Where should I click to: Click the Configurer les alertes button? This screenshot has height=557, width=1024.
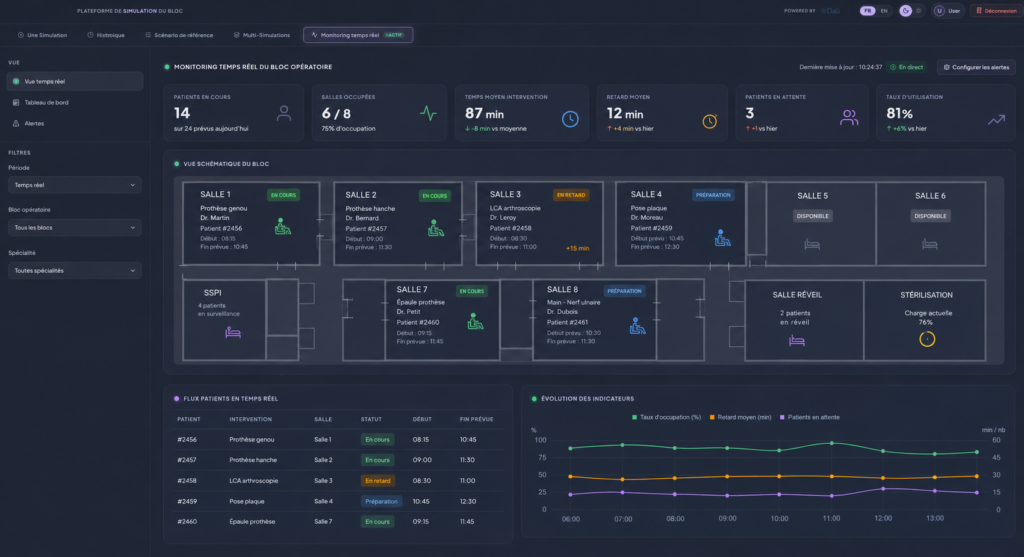(976, 67)
